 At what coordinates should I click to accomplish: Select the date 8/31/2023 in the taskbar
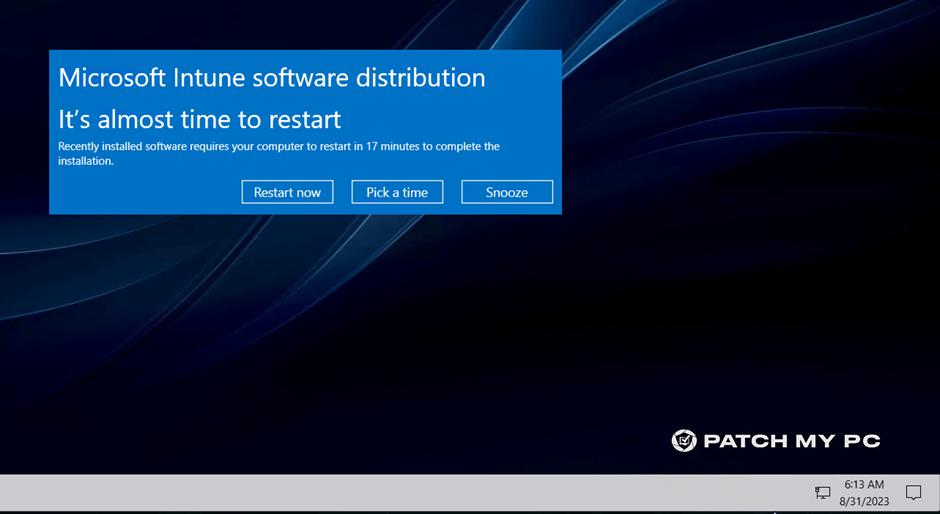point(864,501)
